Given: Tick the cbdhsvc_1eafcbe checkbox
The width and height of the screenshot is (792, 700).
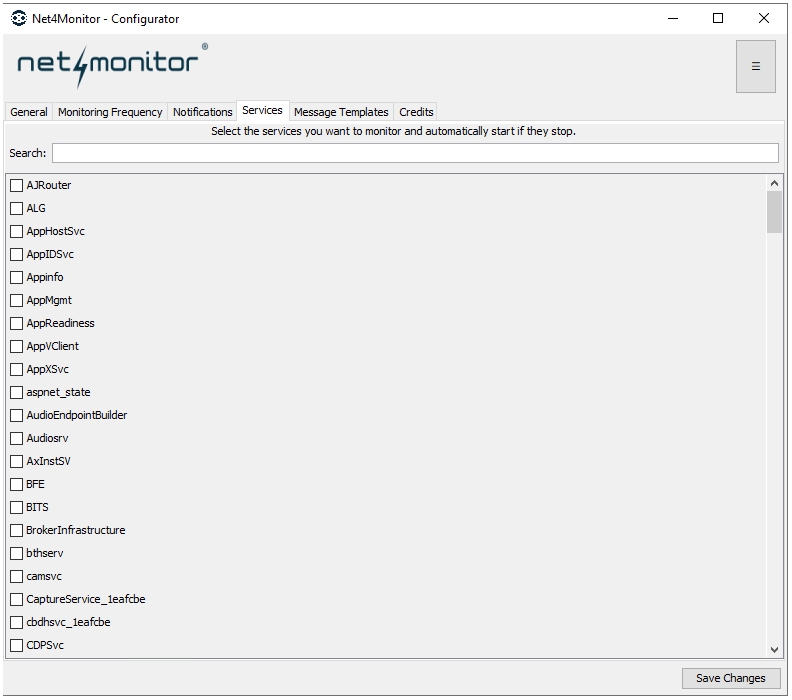Looking at the screenshot, I should tap(17, 622).
